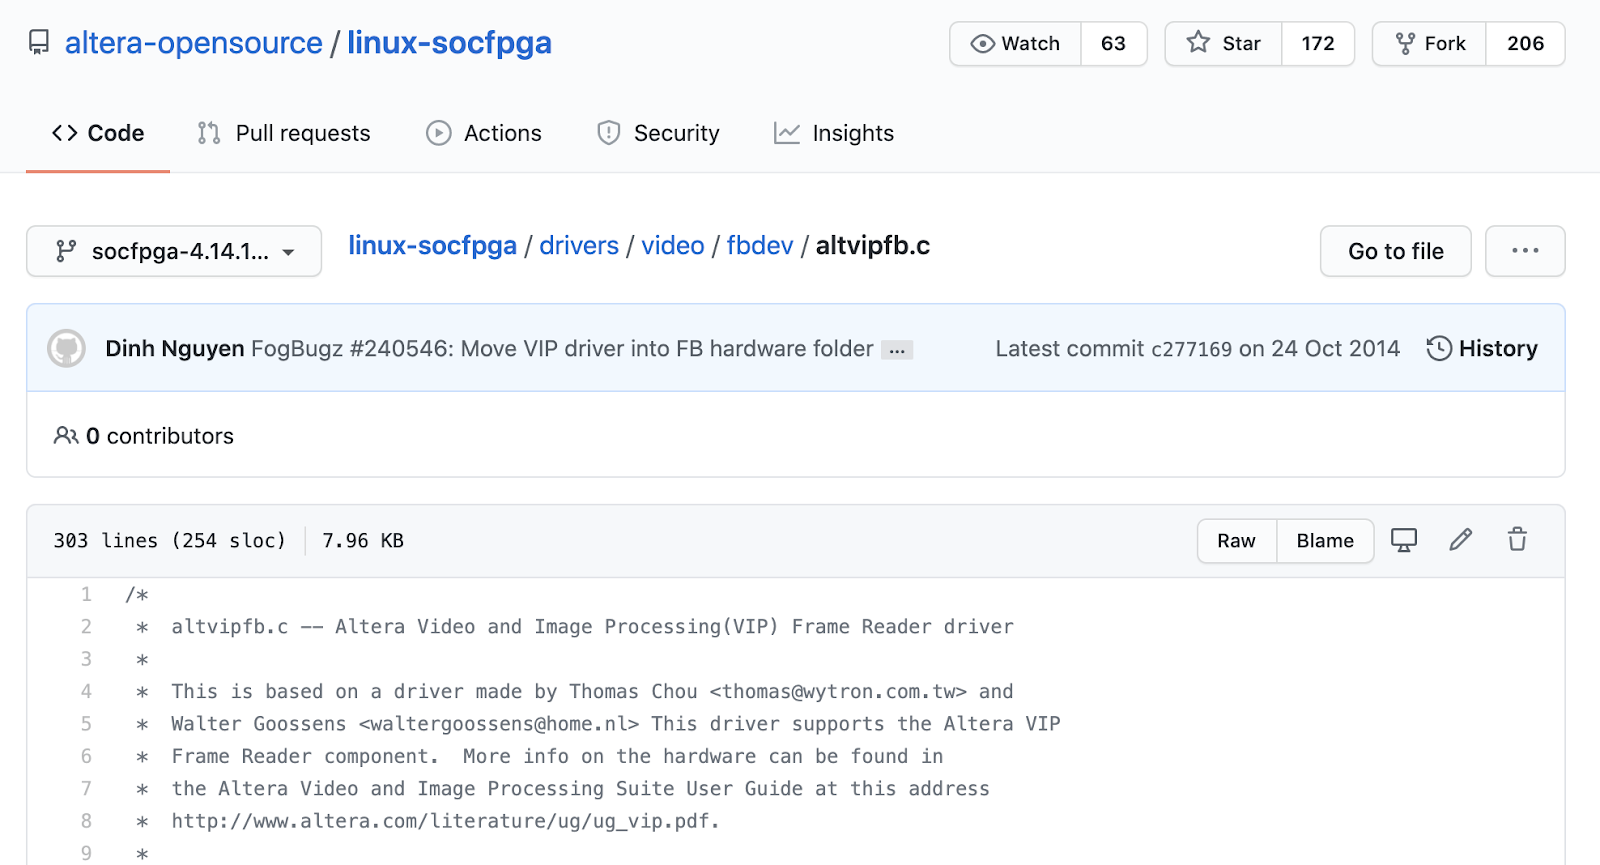
Task: Open watchers count 63
Action: pos(1113,44)
